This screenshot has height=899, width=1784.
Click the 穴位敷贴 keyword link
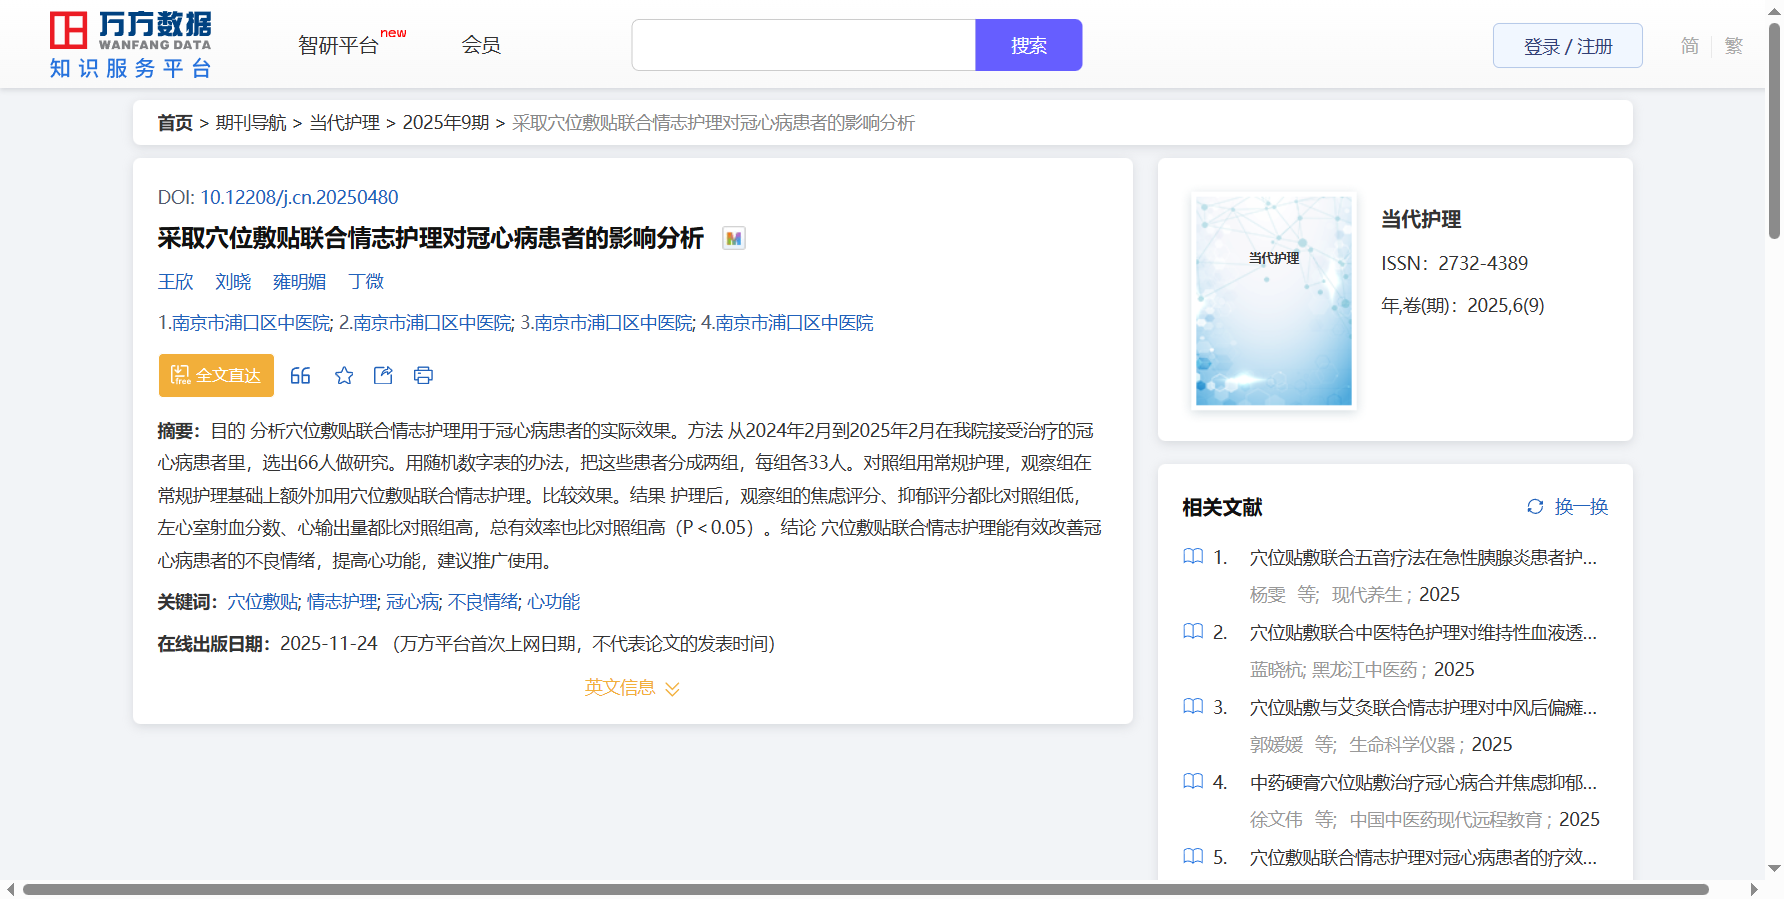263,602
